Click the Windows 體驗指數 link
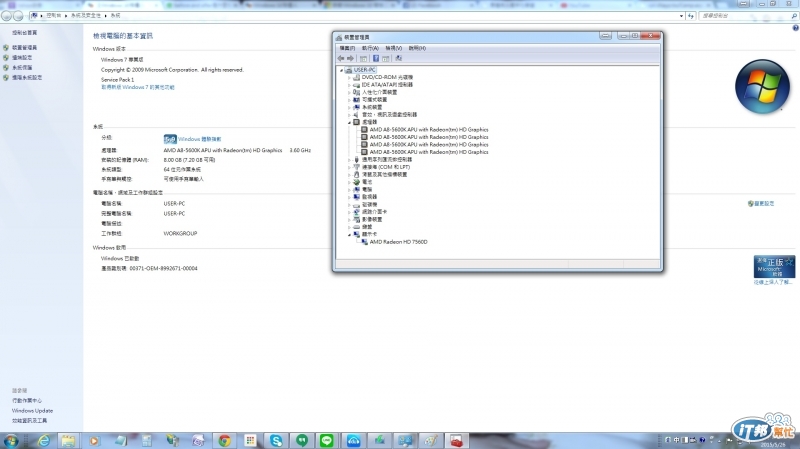 click(x=199, y=139)
